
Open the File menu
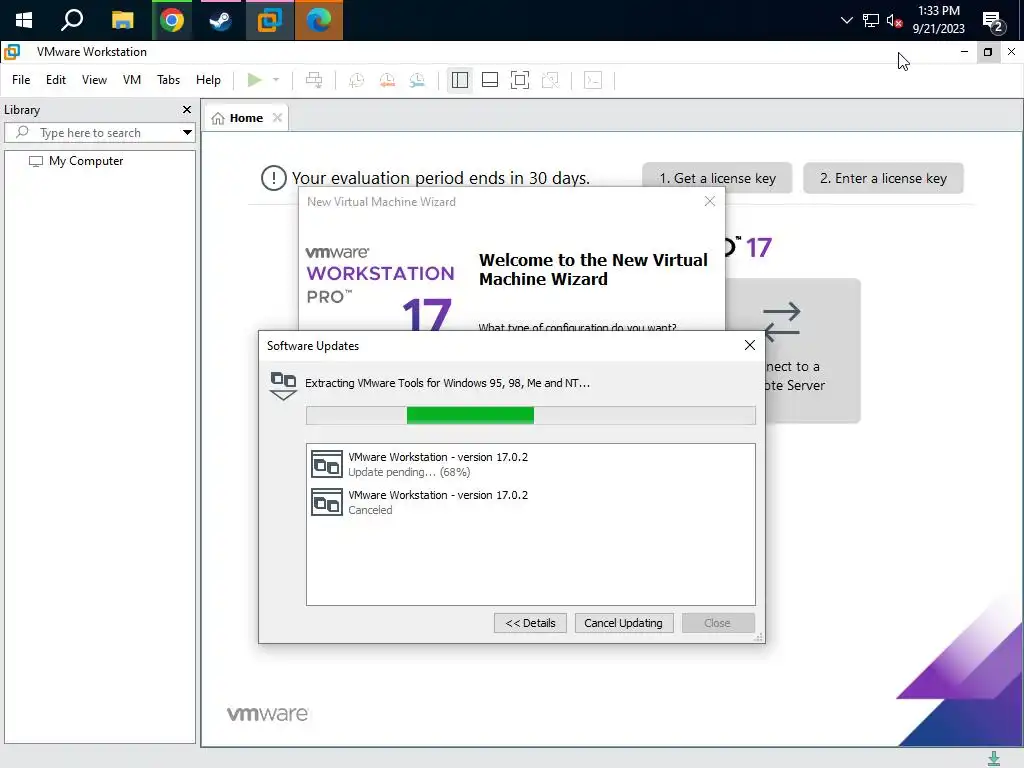click(21, 80)
